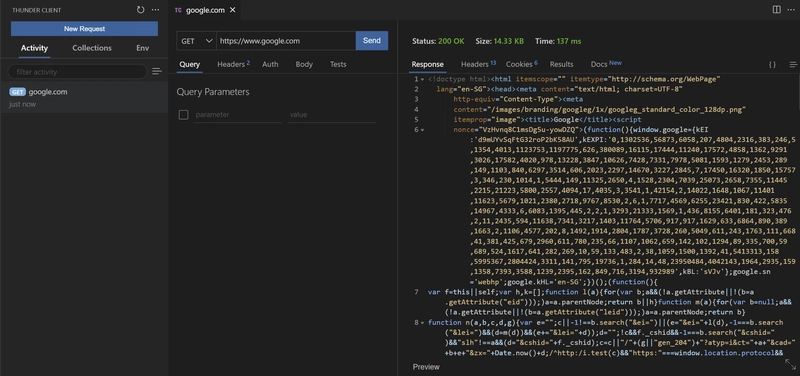Click line number 7 in response

point(416,292)
